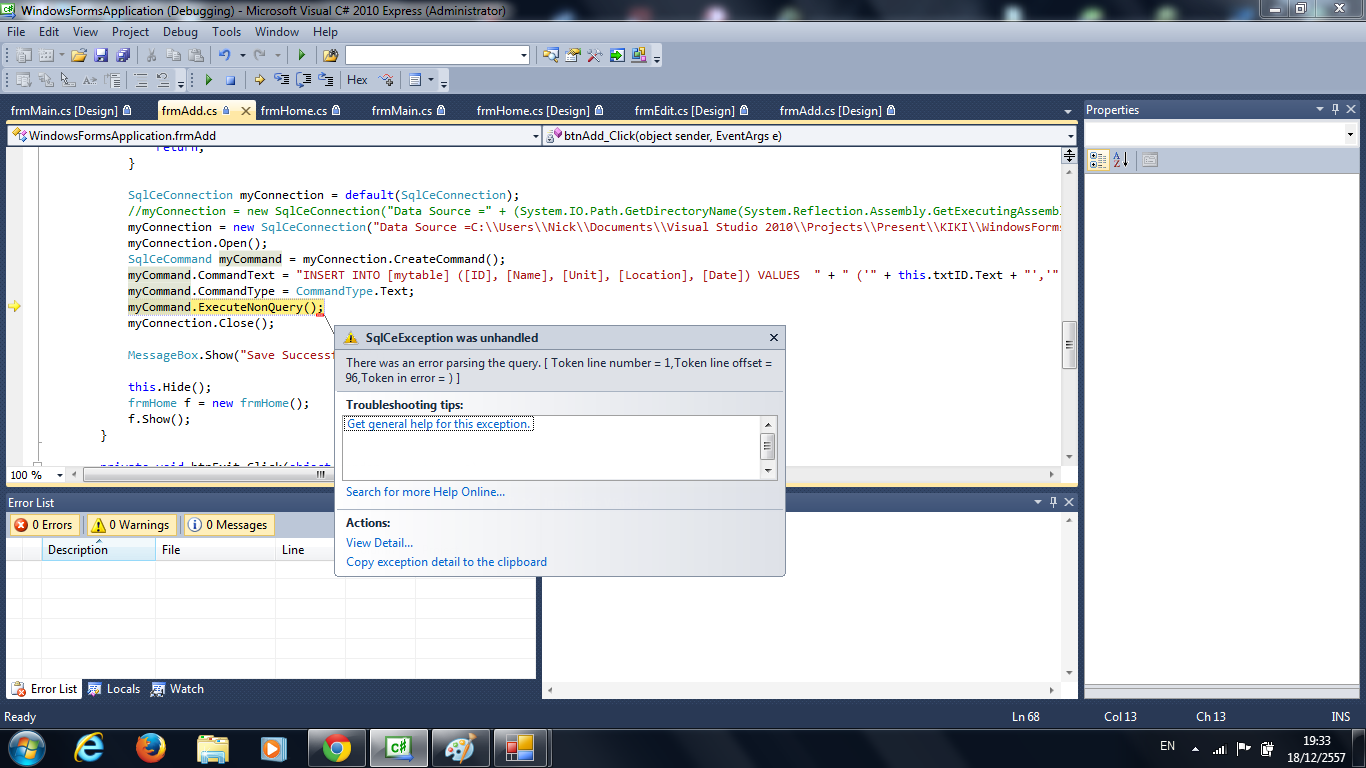Step Out of the current method
The image size is (1366, 768).
pos(326,80)
